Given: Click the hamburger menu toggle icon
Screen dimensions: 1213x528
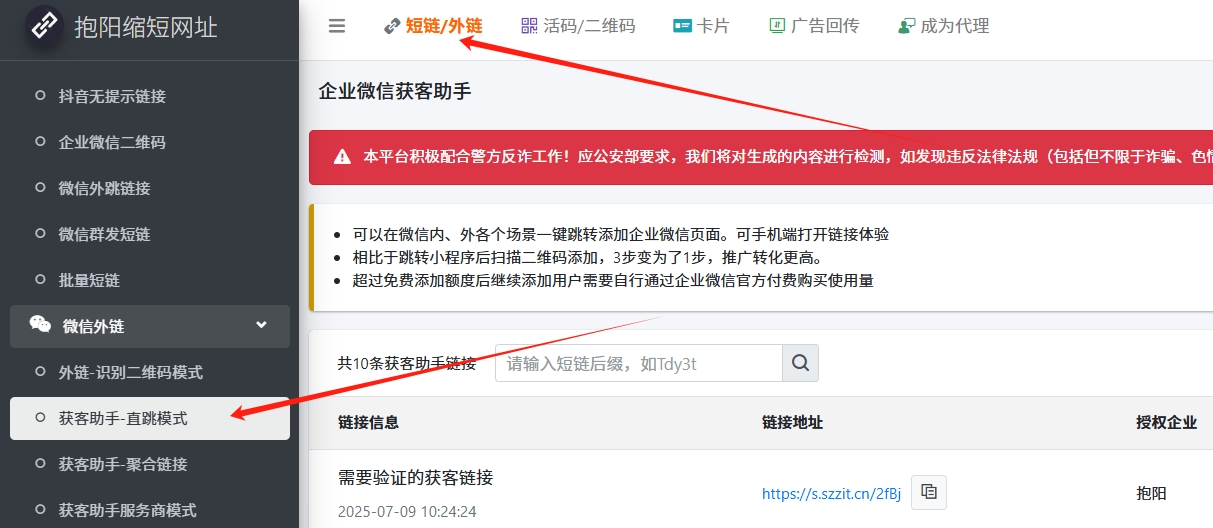Looking at the screenshot, I should click(x=337, y=26).
